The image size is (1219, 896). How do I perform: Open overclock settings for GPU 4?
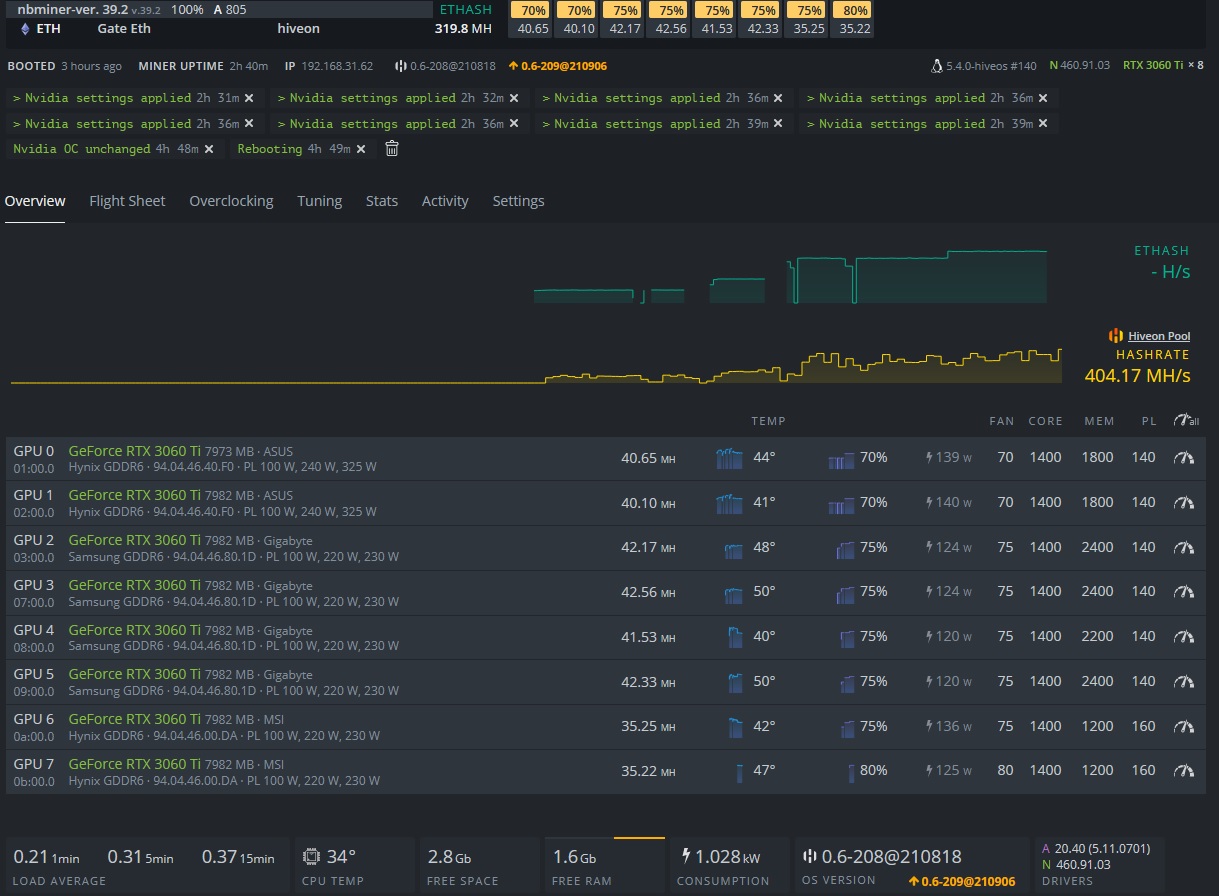click(x=1184, y=636)
